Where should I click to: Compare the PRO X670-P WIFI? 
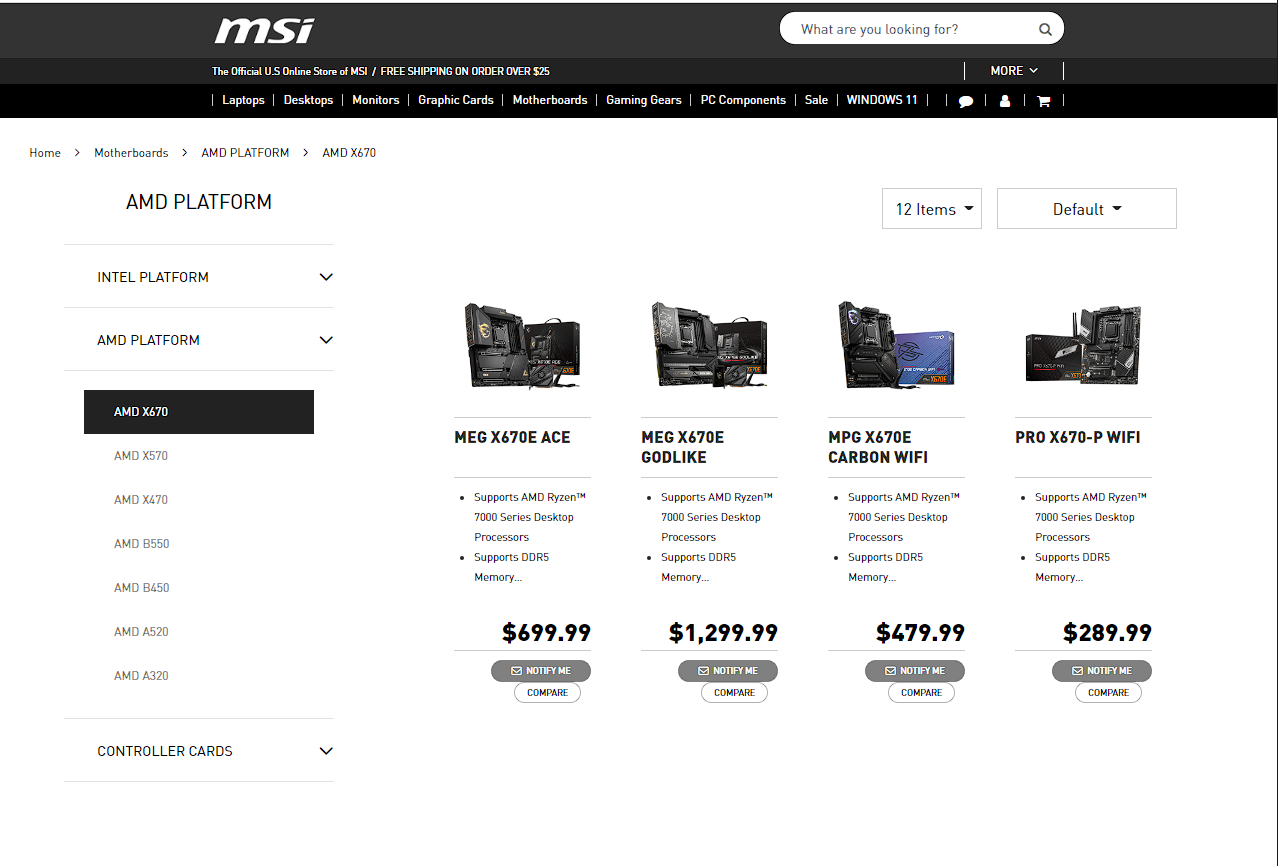tap(1108, 692)
